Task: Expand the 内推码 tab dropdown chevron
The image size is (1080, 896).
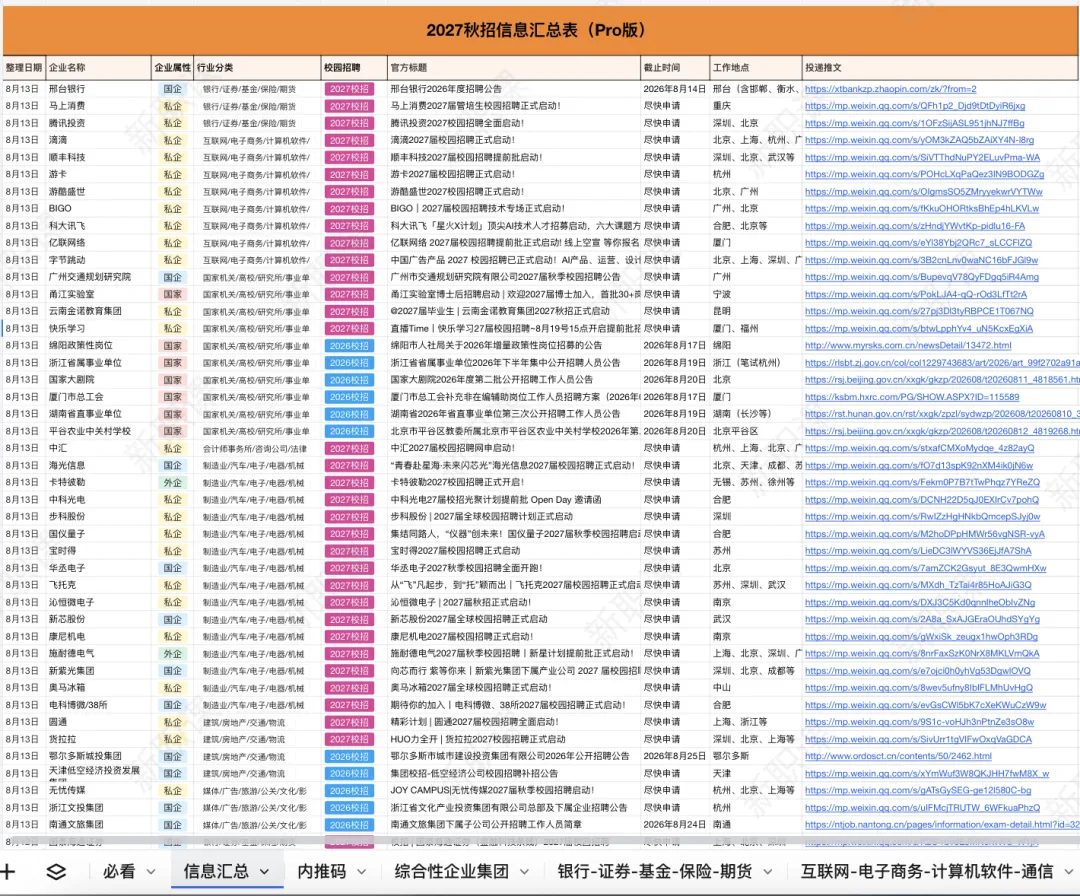Action: (x=361, y=872)
